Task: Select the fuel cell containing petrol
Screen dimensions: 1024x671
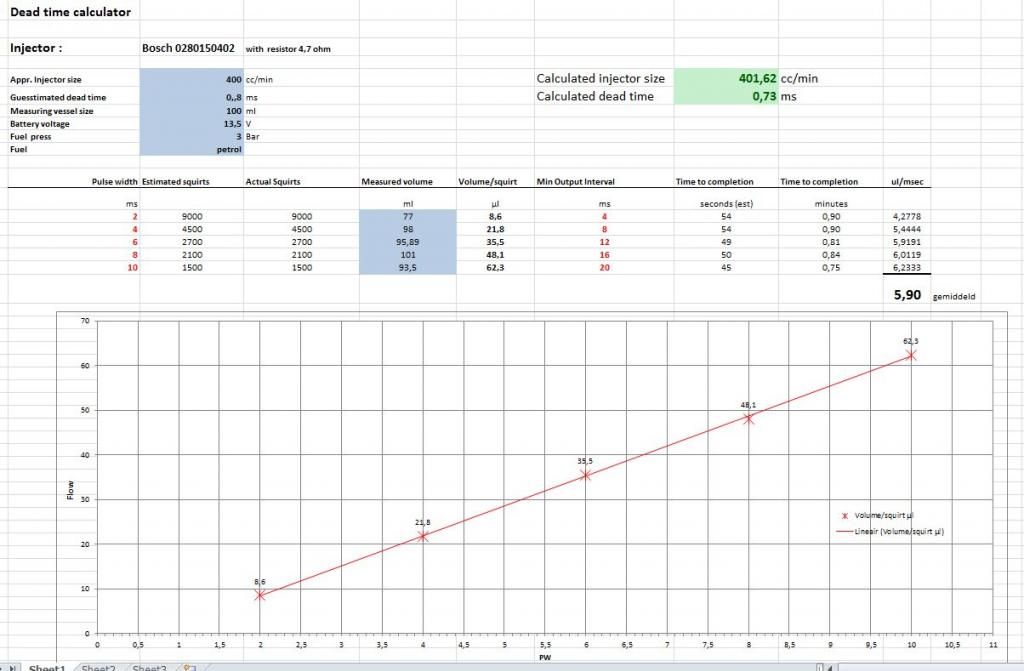Action: click(191, 149)
